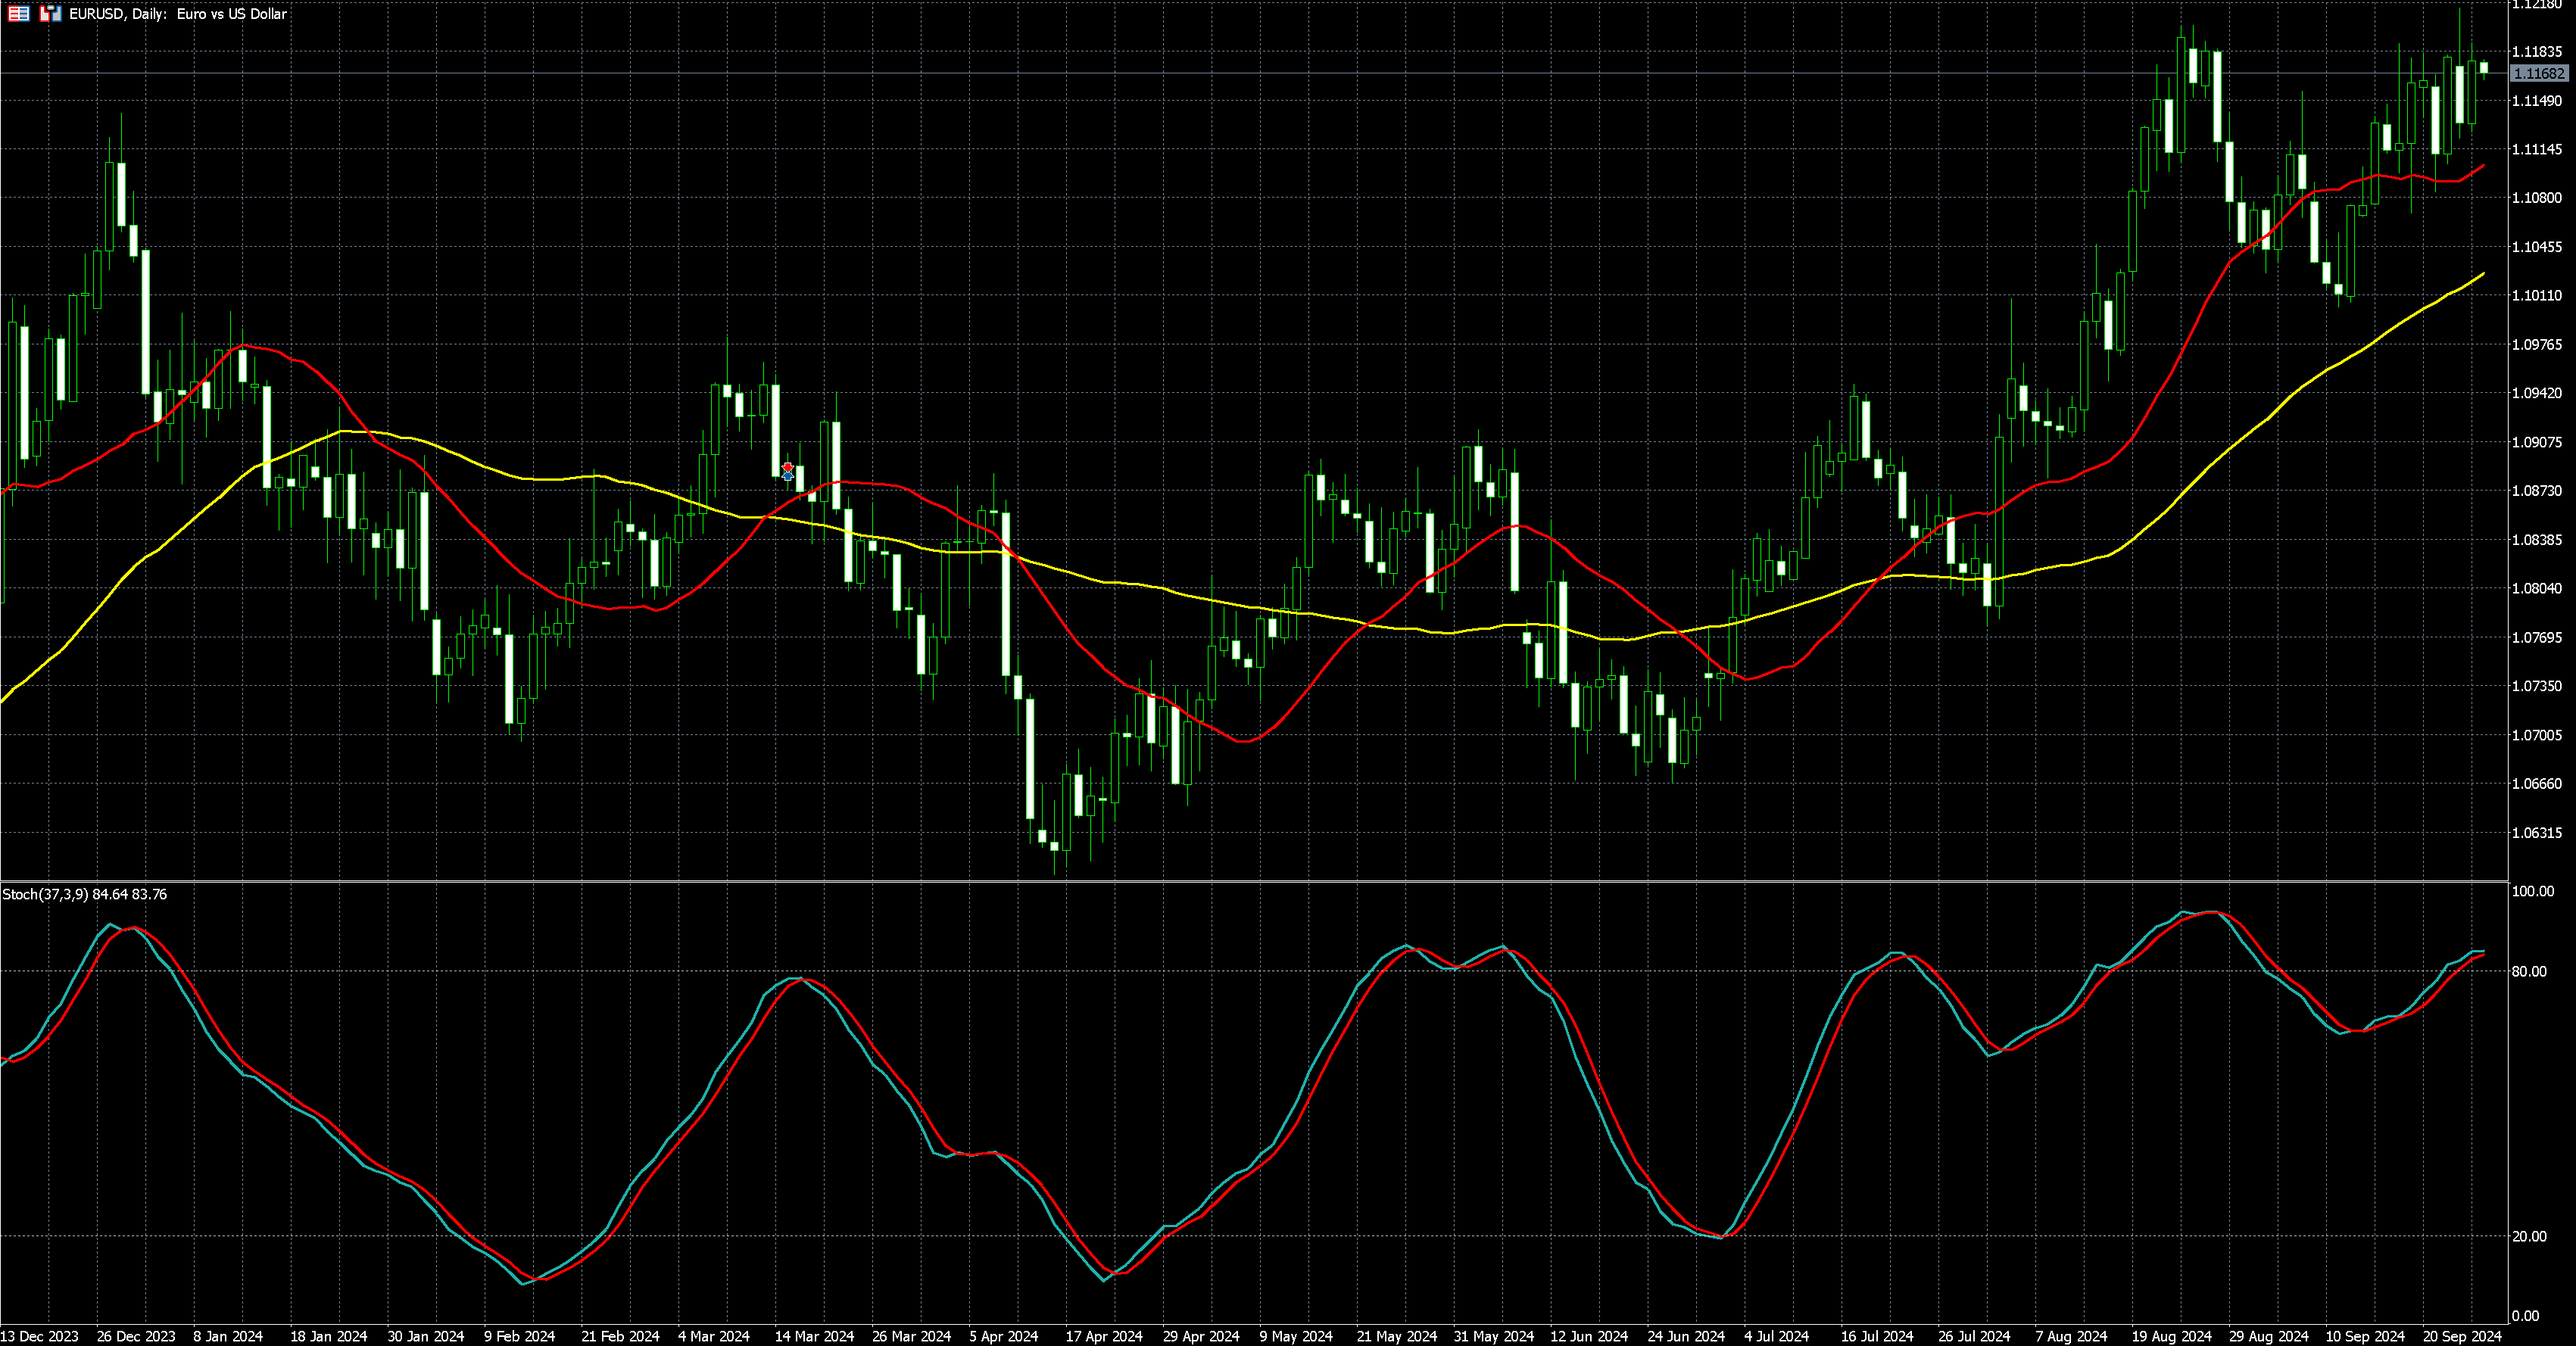2576x1346 pixels.
Task: Click the 17 Apr 2024 date label
Action: 1103,1336
